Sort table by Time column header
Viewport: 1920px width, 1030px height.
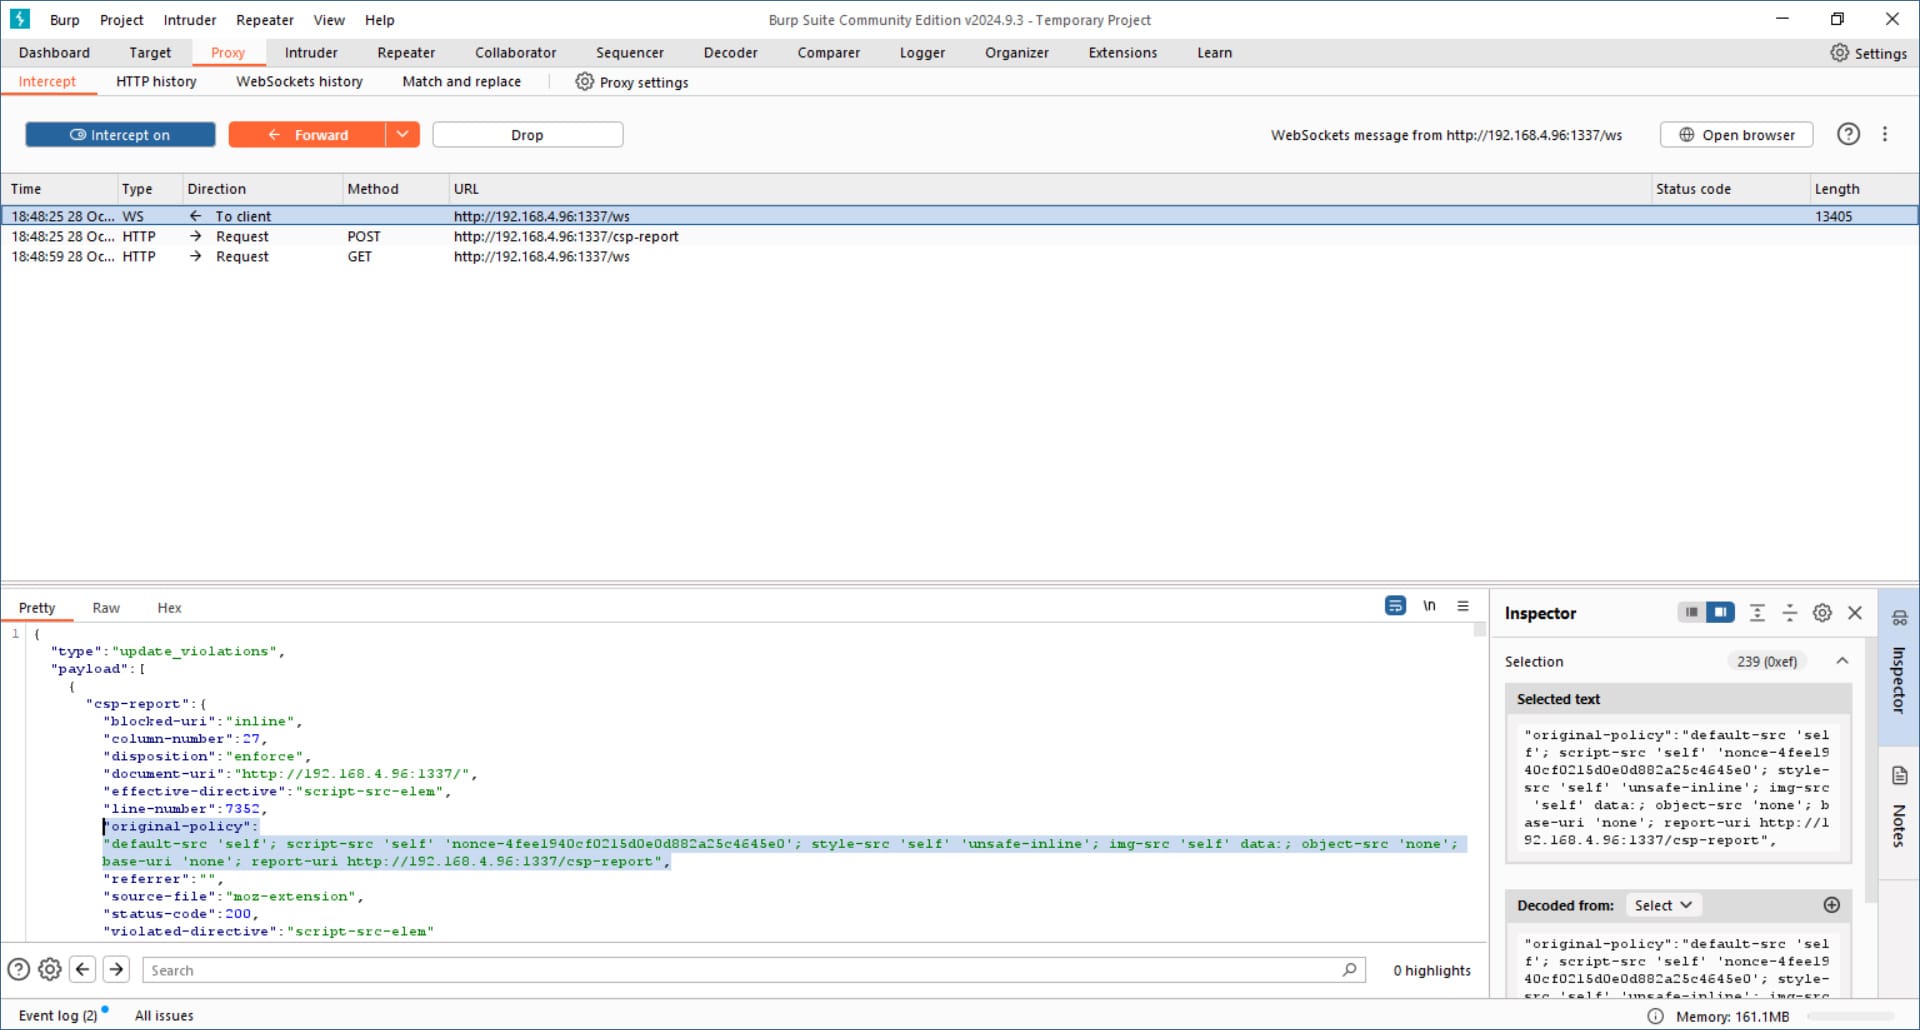point(60,188)
